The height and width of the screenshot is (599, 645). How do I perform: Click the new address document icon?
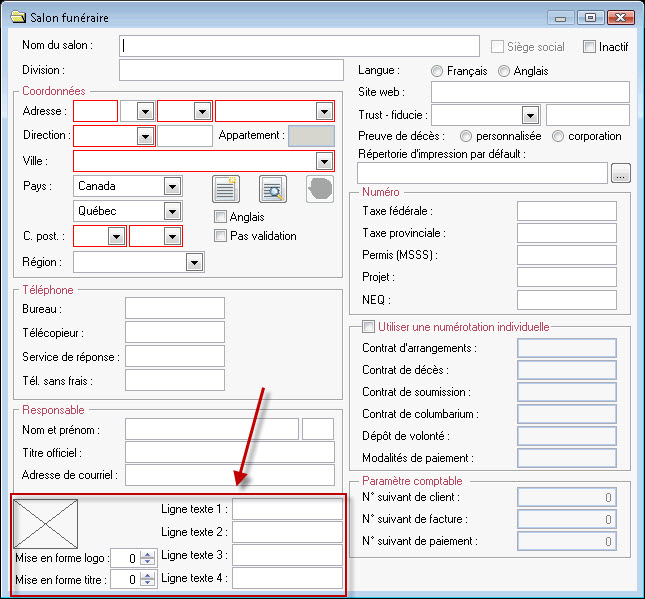(227, 189)
